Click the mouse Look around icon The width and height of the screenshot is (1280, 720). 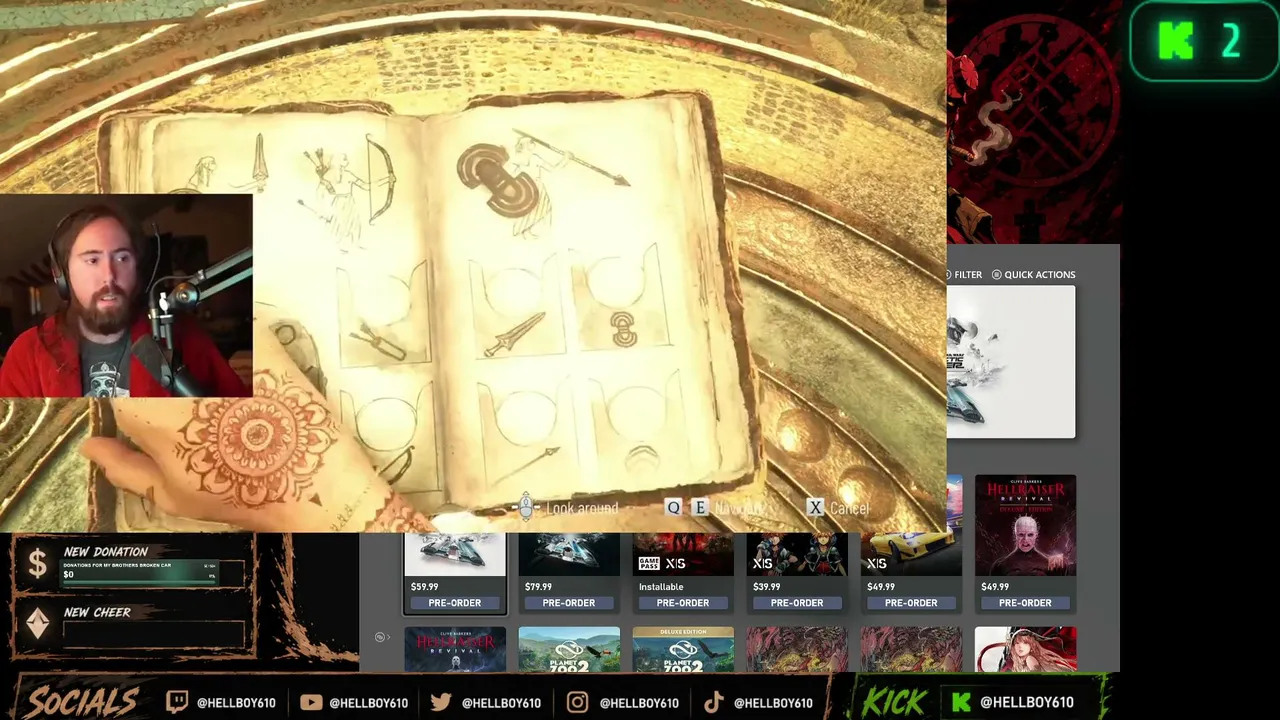(x=526, y=507)
